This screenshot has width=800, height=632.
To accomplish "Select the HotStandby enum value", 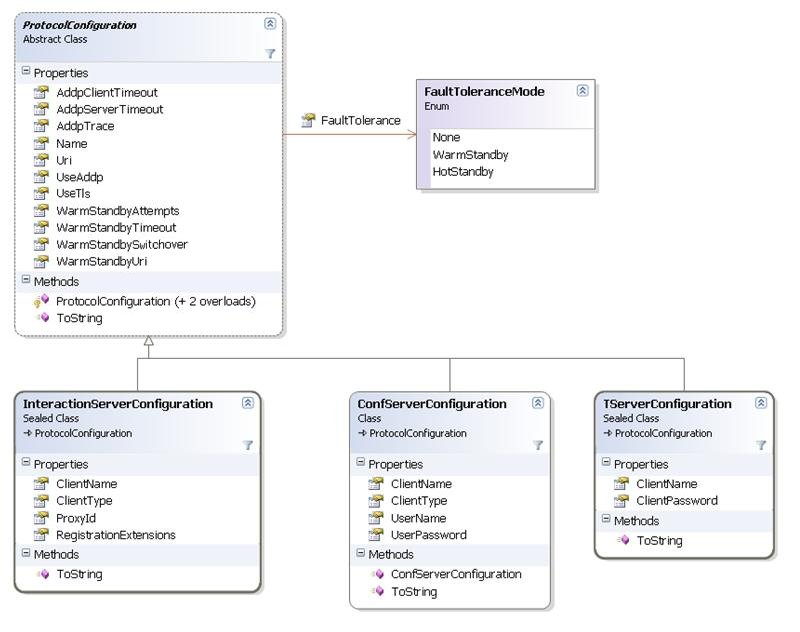I will [463, 171].
